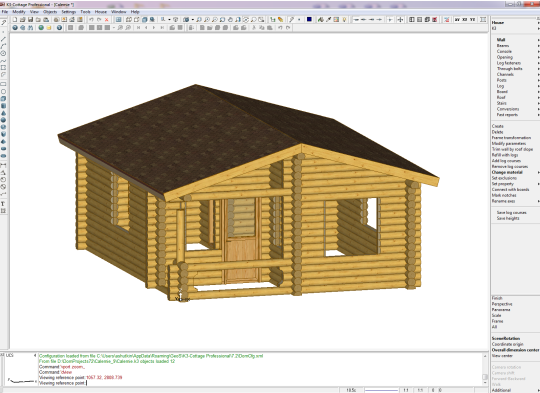Click the next frame arrow icon

tap(154, 28)
